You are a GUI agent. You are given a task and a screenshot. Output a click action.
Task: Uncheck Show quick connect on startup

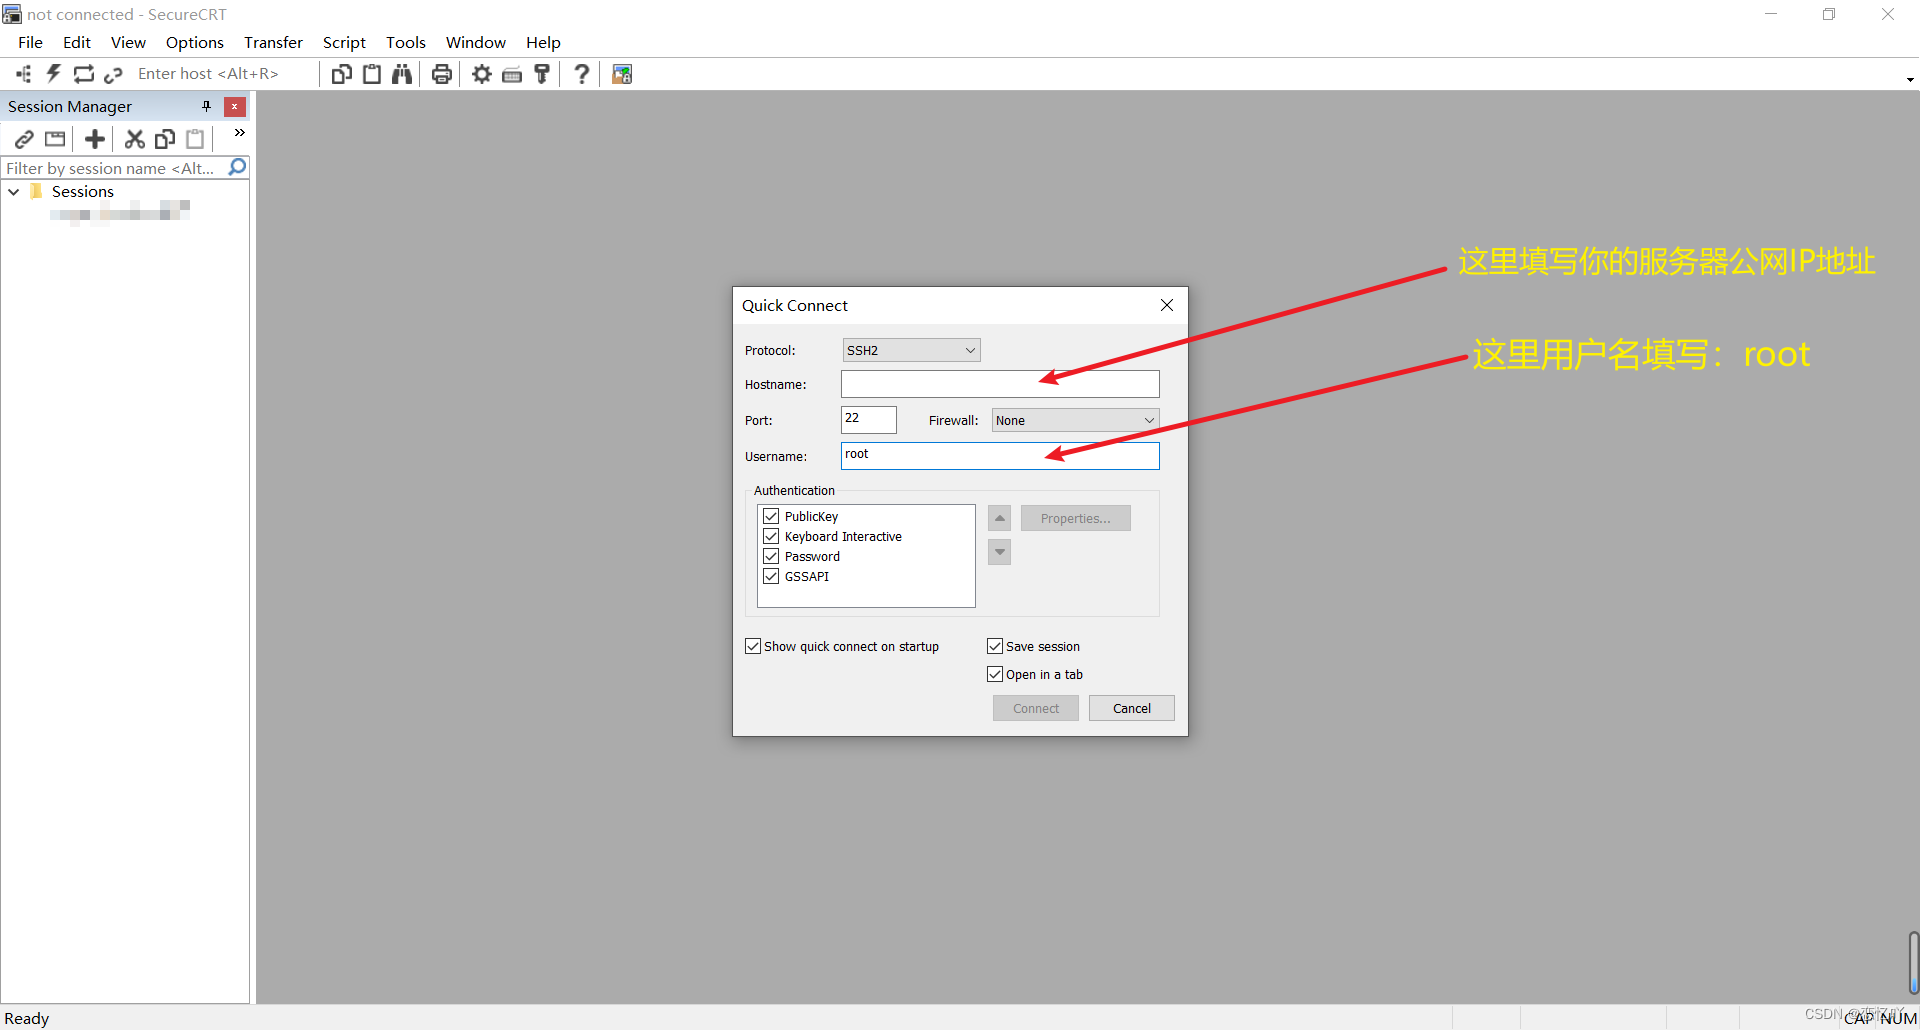753,646
